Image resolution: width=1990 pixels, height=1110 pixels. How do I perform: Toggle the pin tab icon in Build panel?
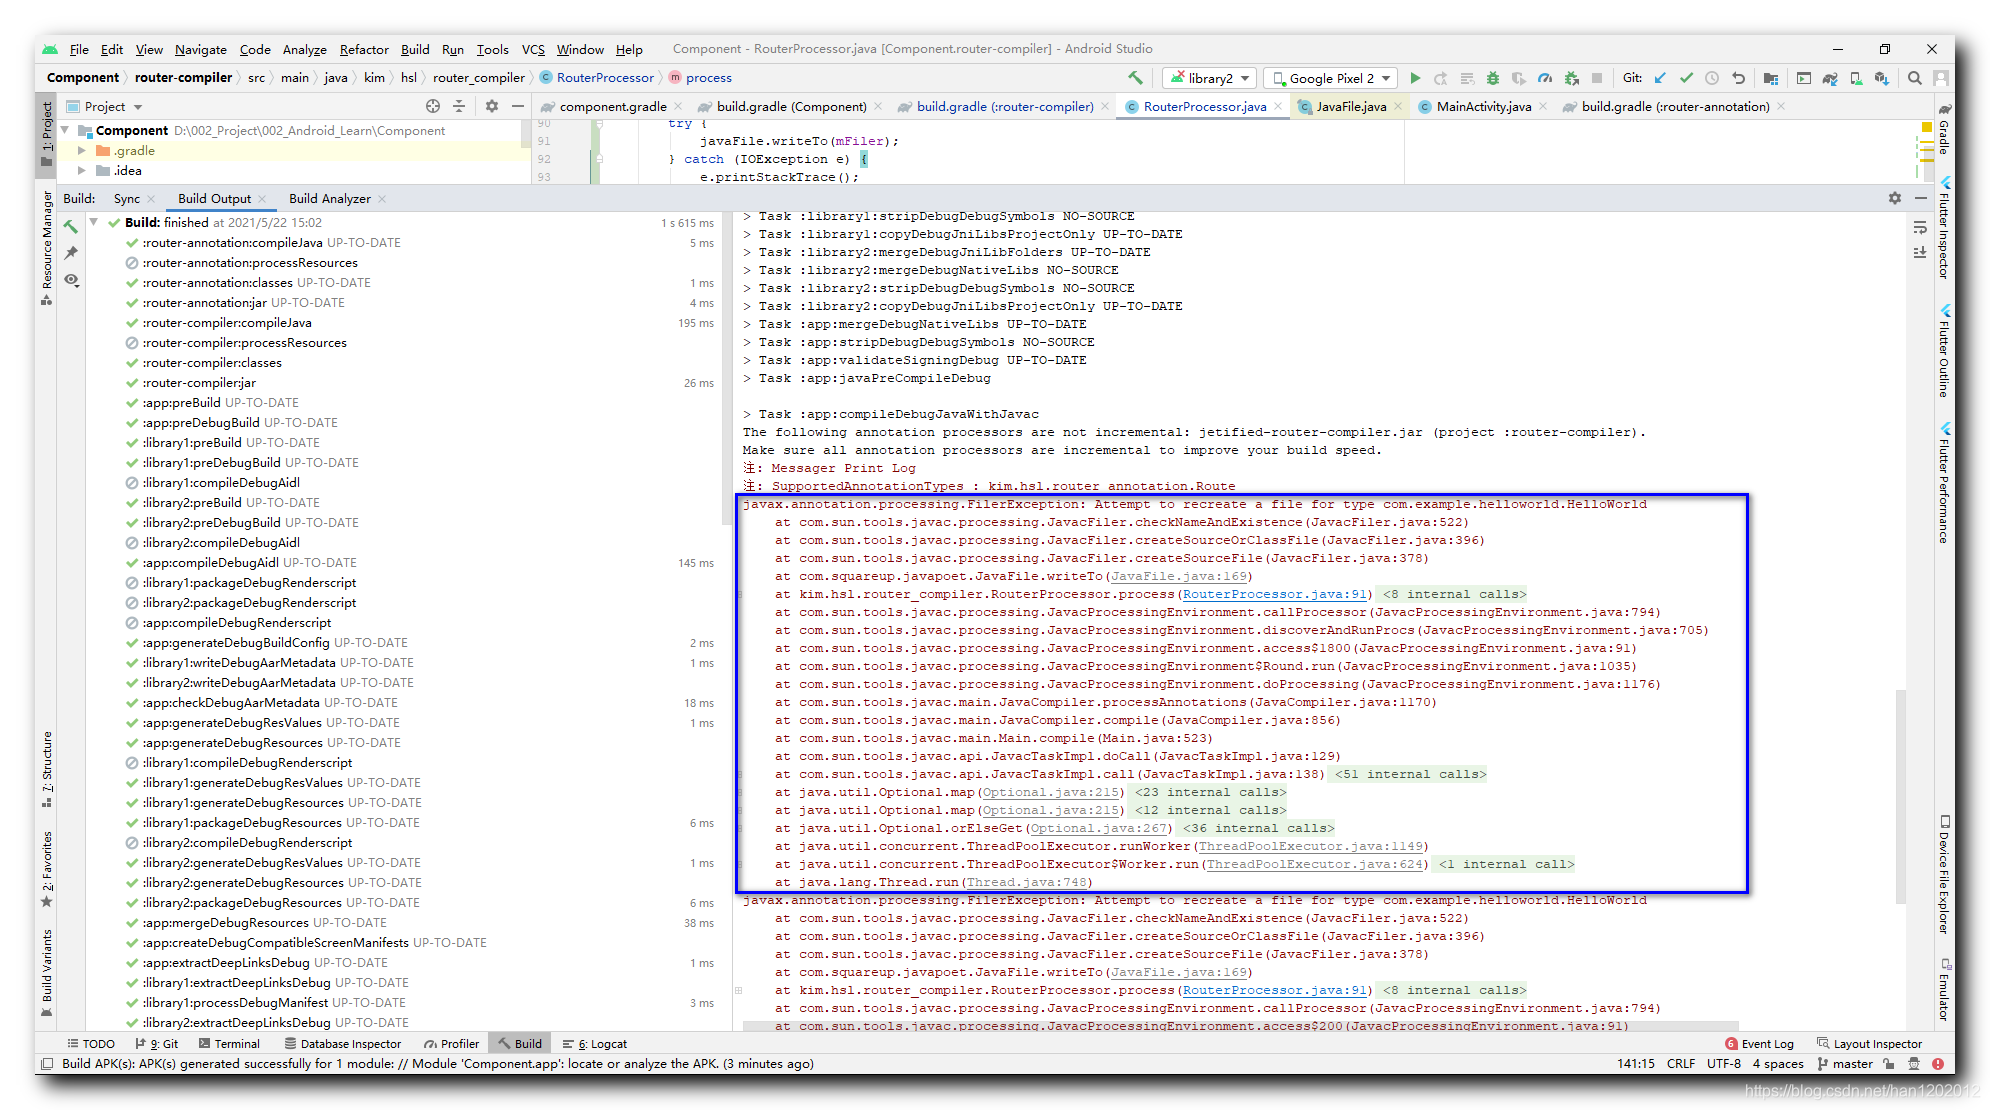coord(71,253)
